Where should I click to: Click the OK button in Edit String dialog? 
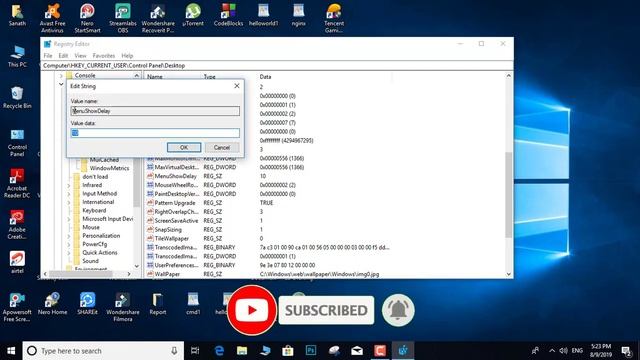pyautogui.click(x=184, y=147)
